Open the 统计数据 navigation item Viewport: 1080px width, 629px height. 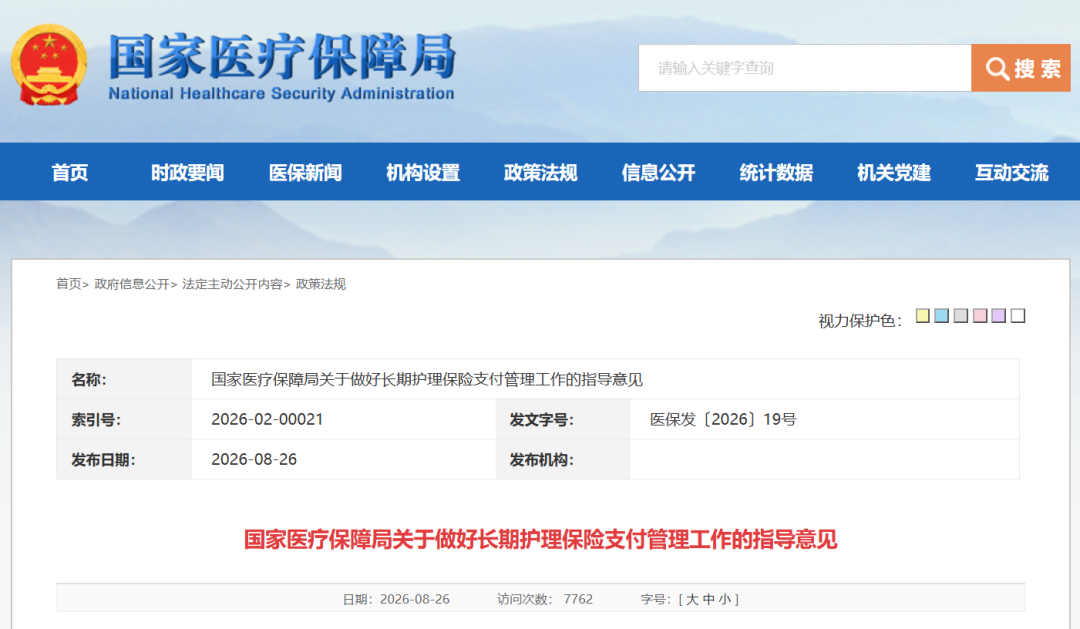coord(776,172)
